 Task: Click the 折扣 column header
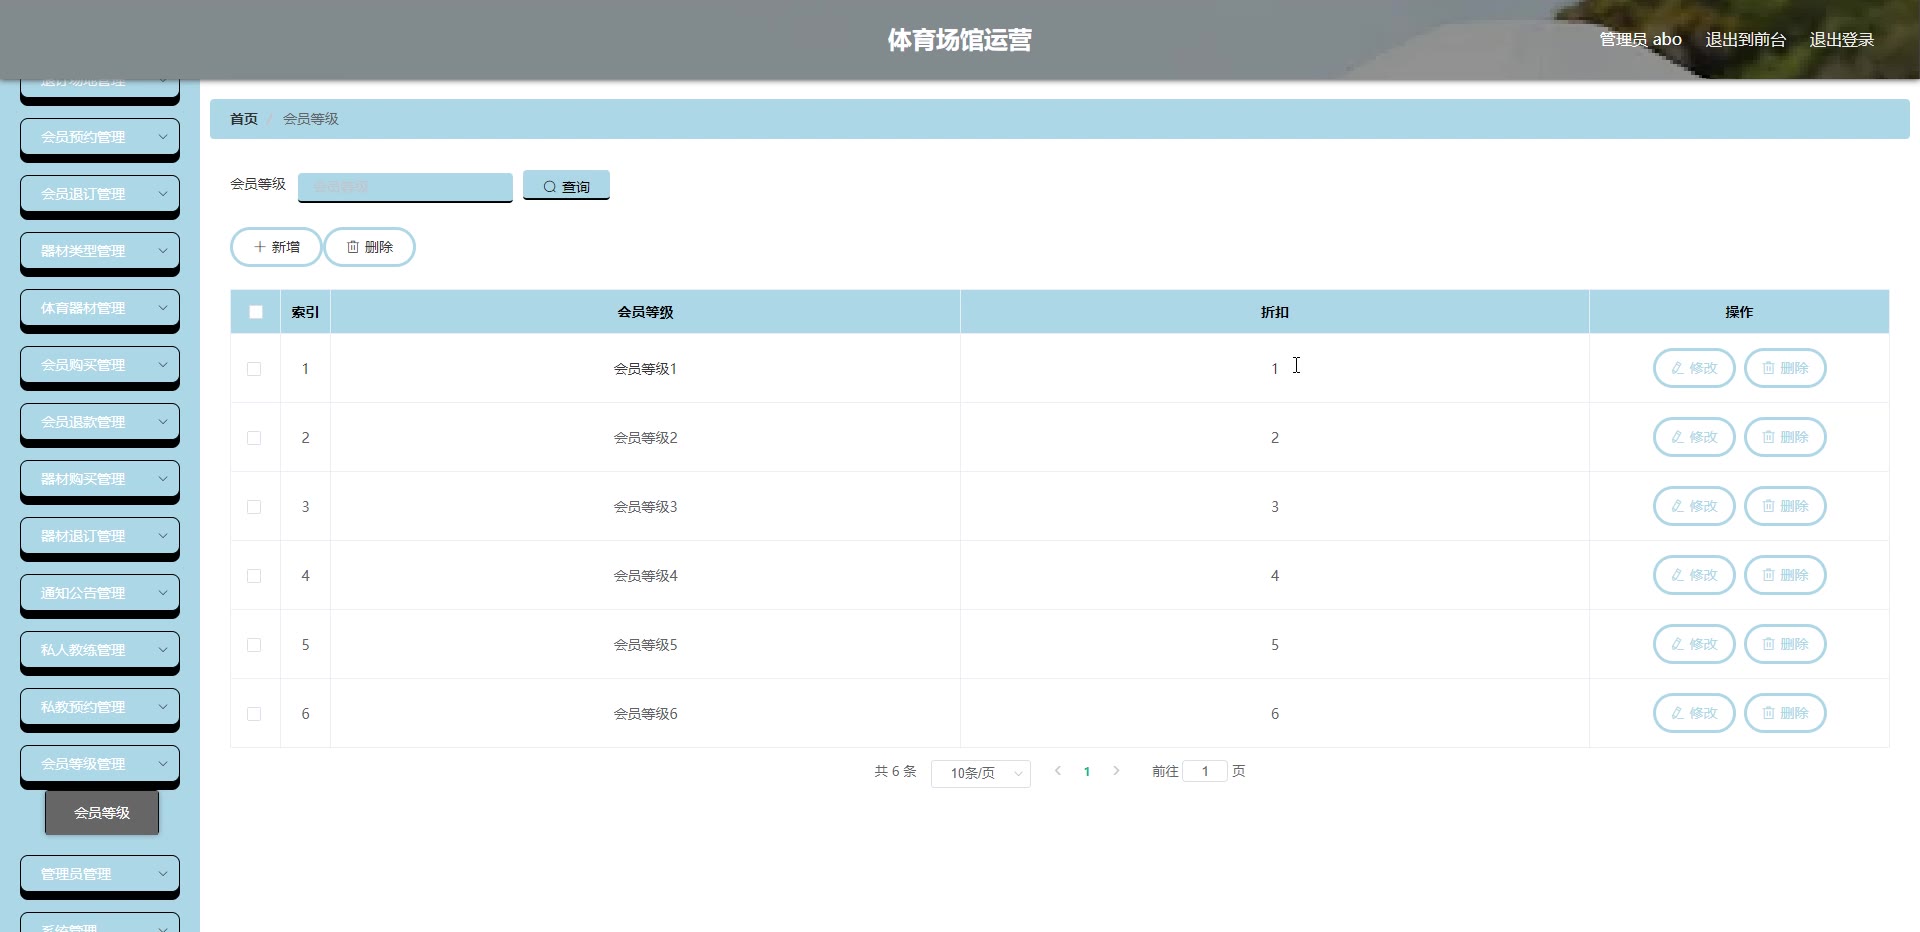(x=1274, y=312)
